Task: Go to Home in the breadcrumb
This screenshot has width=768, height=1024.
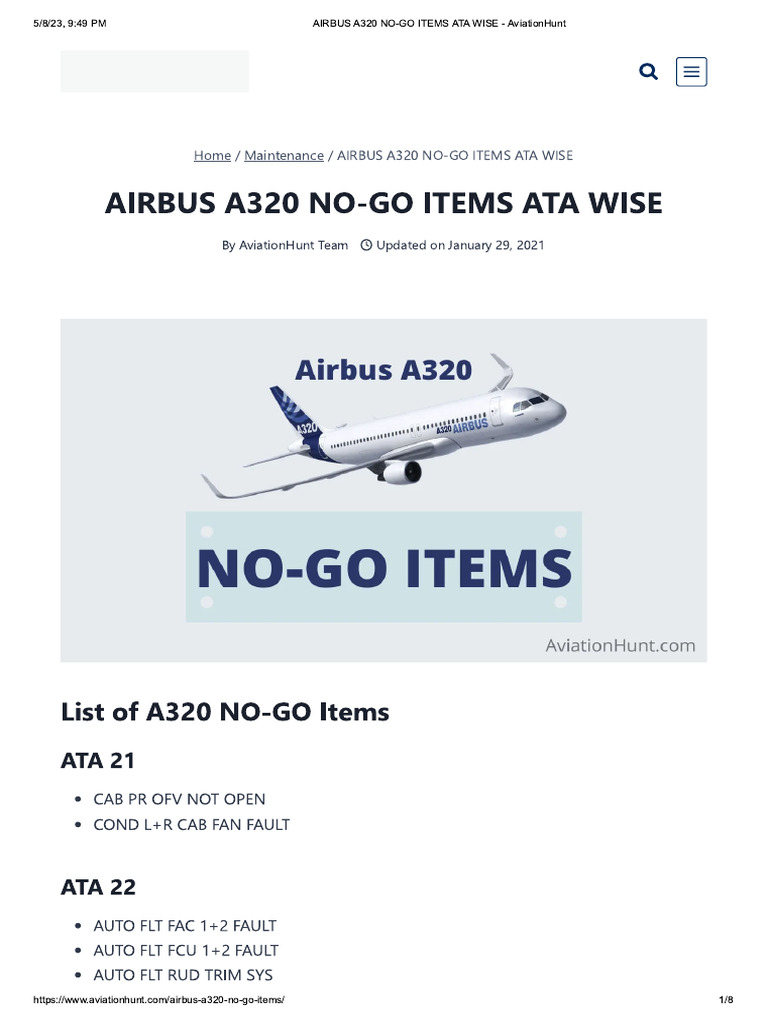Action: tap(212, 155)
